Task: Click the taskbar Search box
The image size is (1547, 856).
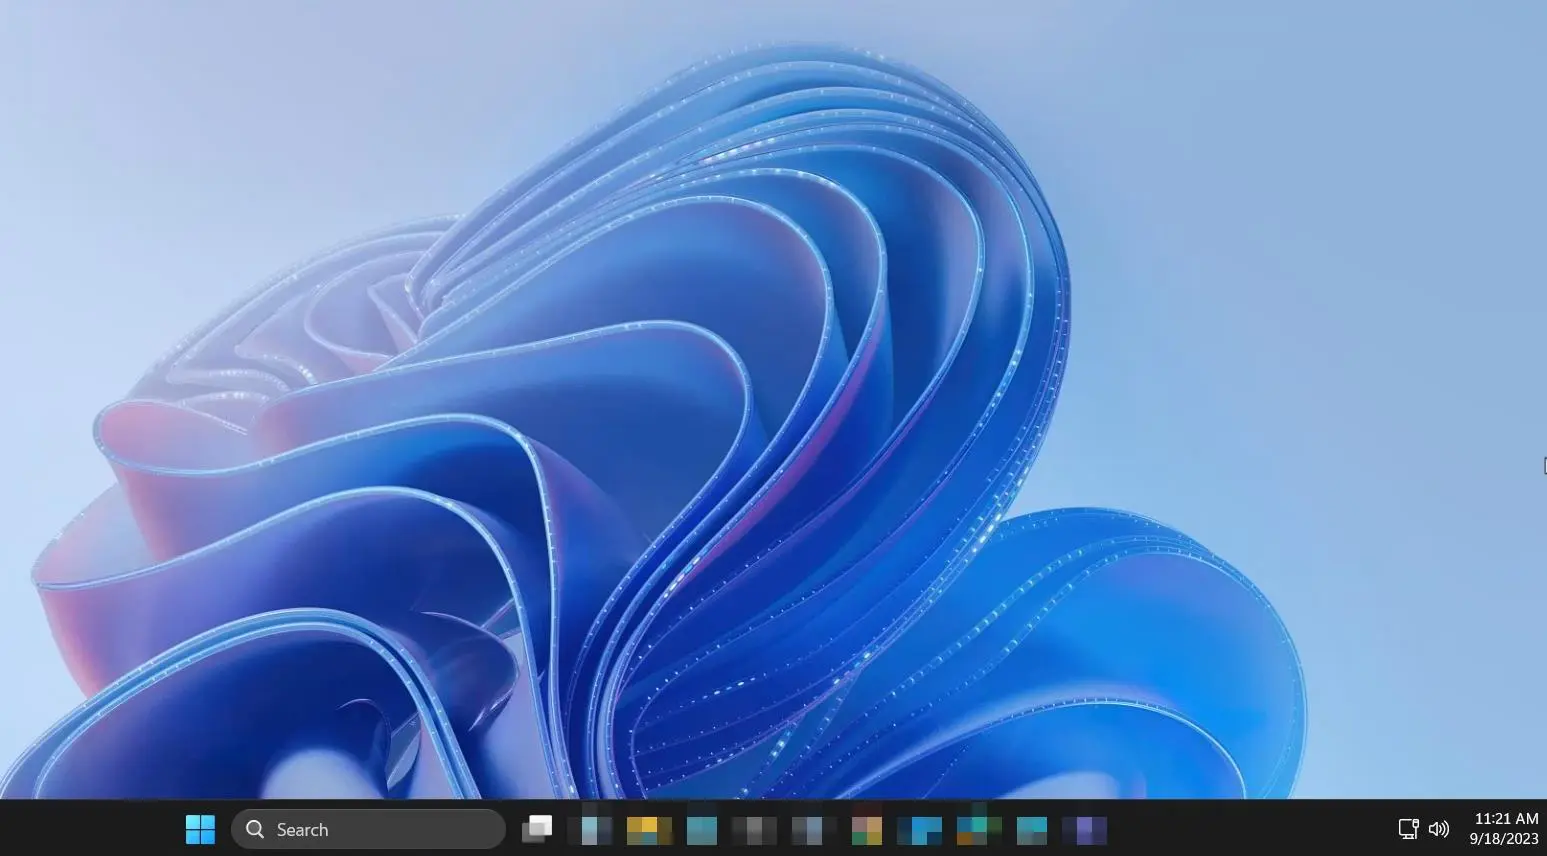Action: coord(368,829)
